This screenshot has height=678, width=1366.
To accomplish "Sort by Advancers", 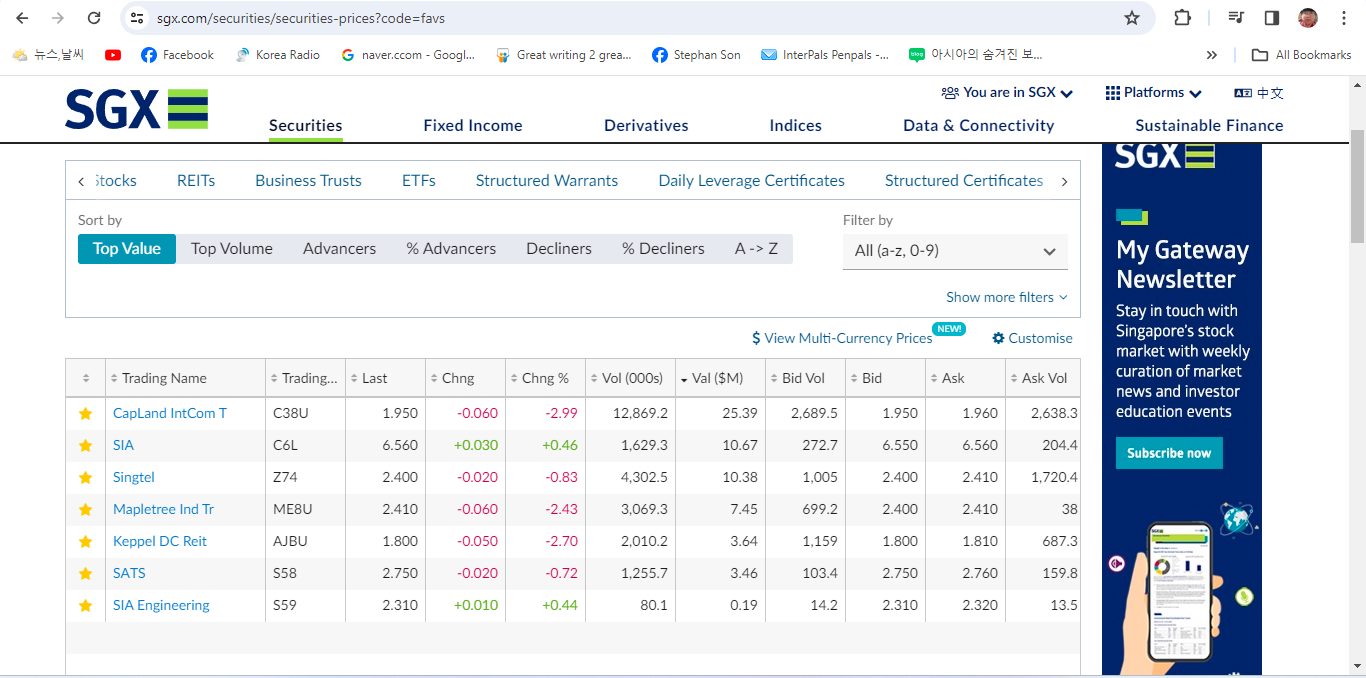I will point(340,249).
